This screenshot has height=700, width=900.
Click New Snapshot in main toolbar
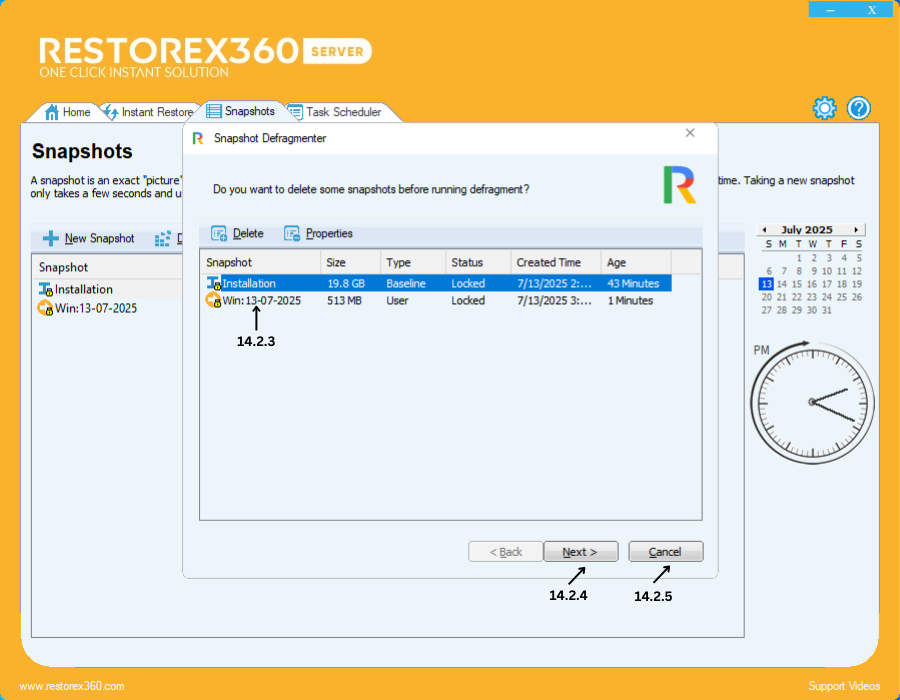pos(88,238)
